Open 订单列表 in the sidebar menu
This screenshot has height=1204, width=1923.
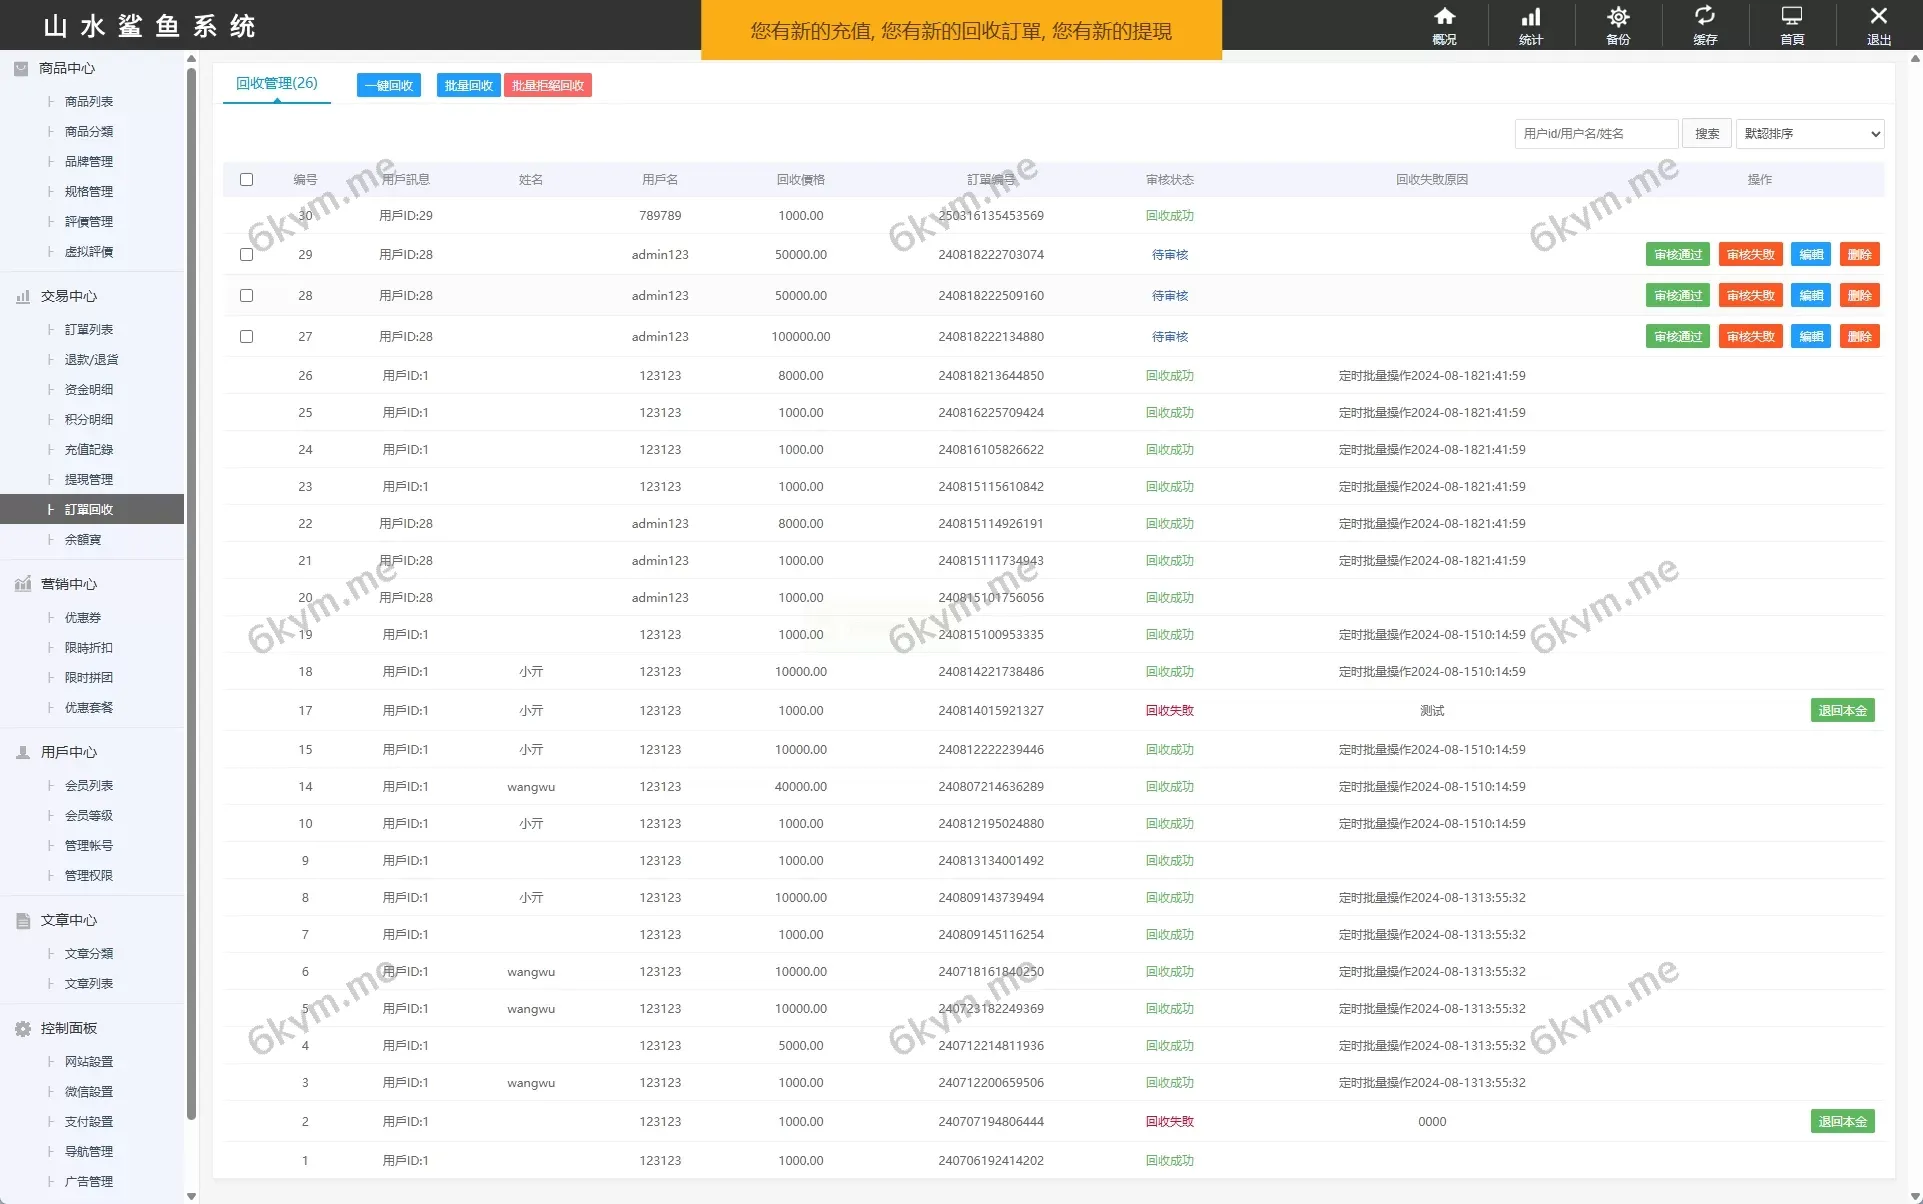coord(88,329)
